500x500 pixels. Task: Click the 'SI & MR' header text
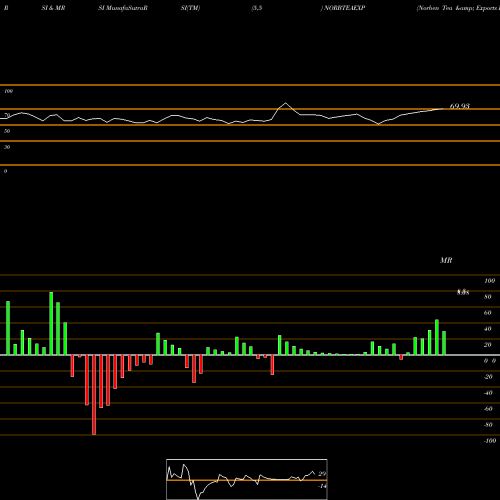[53, 8]
